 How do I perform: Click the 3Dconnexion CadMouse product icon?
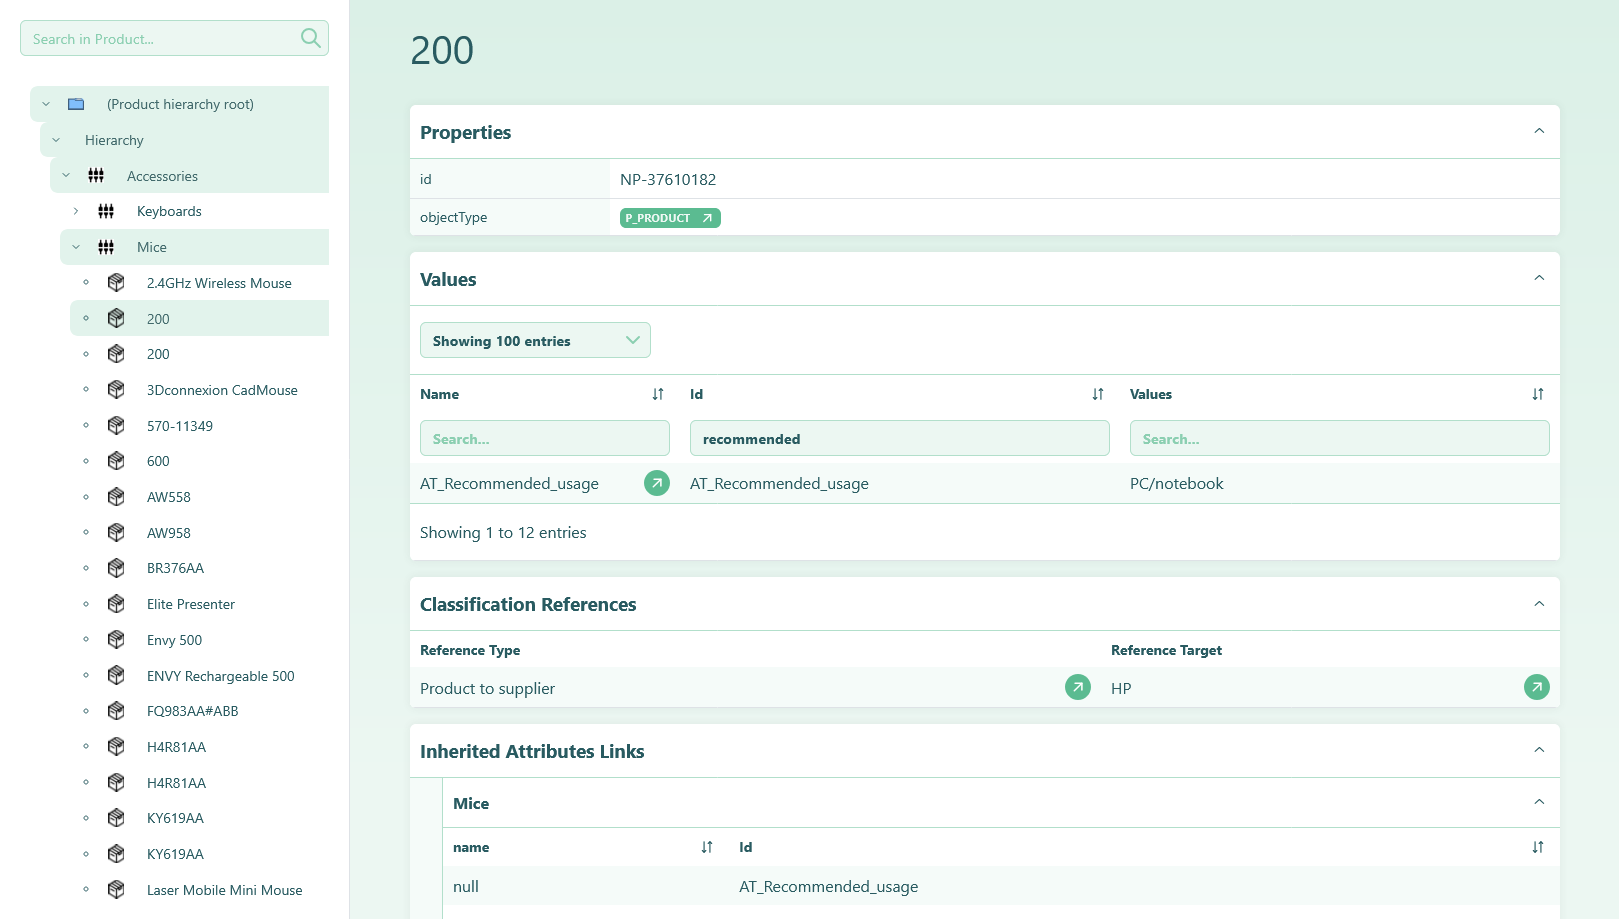[116, 390]
